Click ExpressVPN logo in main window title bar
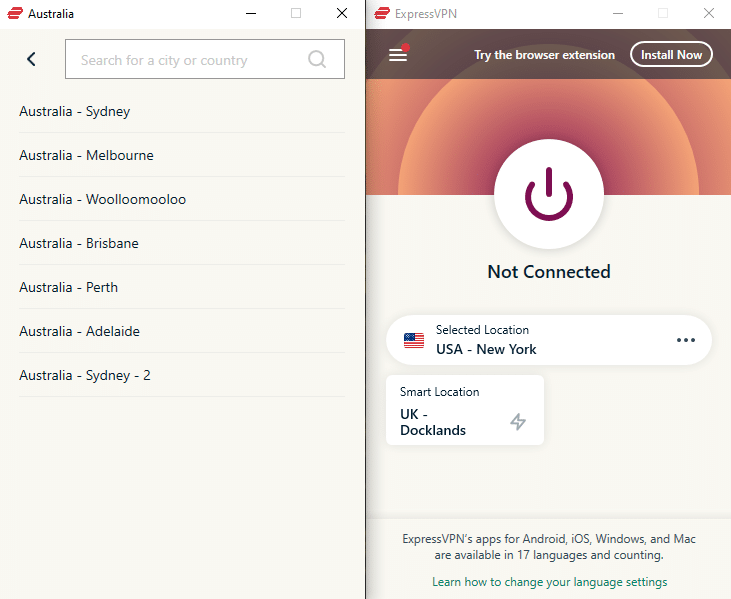 click(x=382, y=14)
